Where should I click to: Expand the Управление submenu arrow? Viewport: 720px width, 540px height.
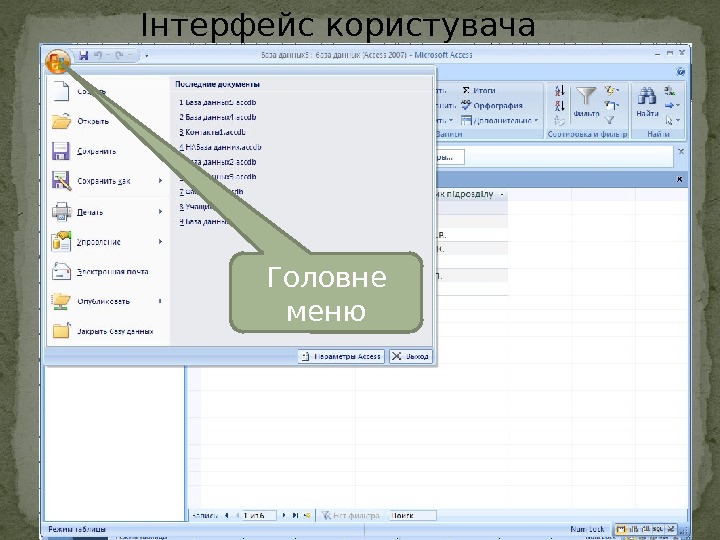click(160, 241)
